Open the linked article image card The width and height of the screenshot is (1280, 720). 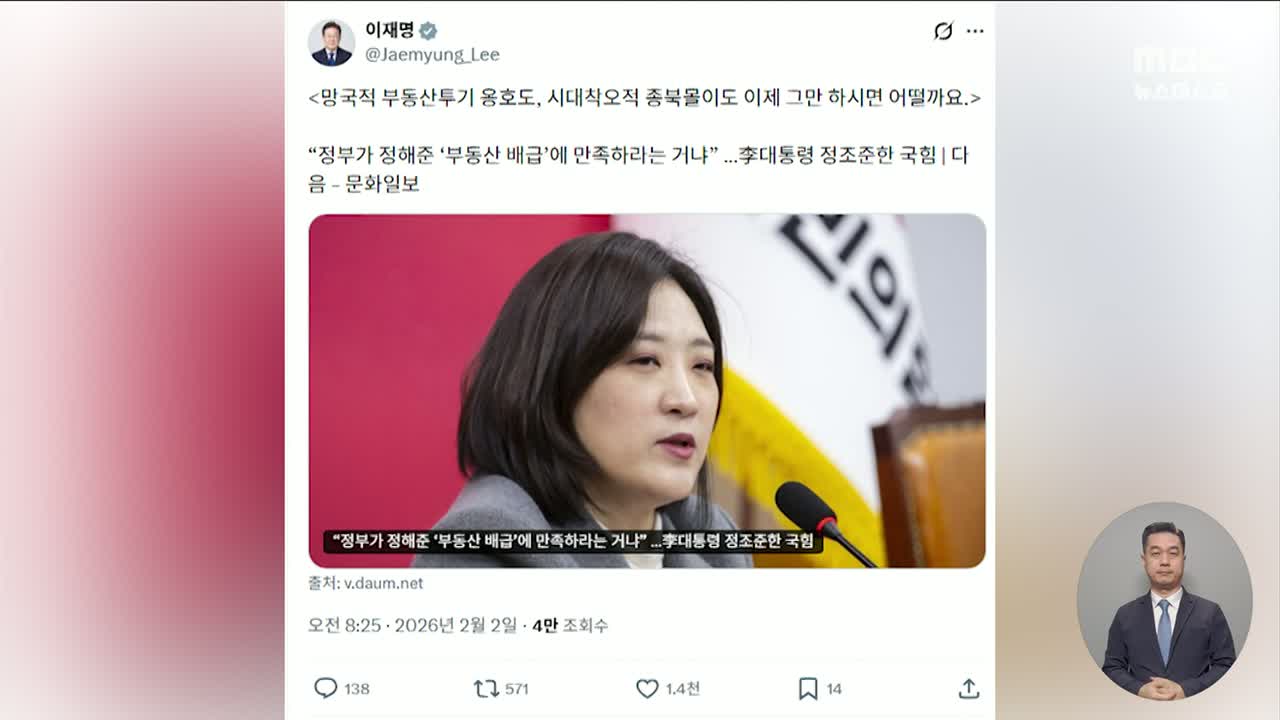647,391
